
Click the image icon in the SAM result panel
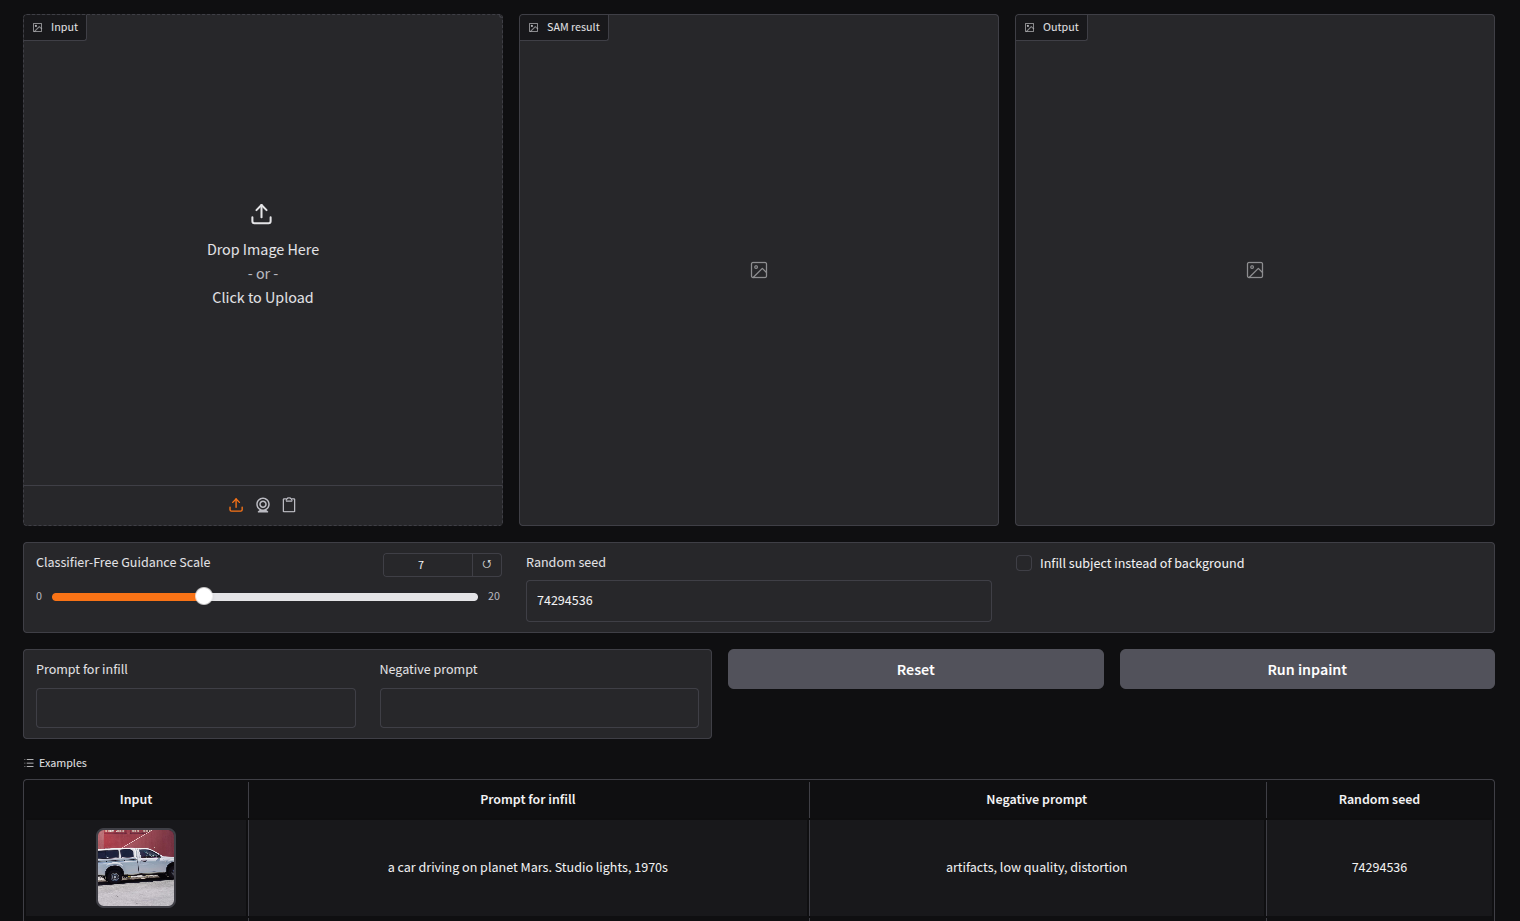coord(758,269)
